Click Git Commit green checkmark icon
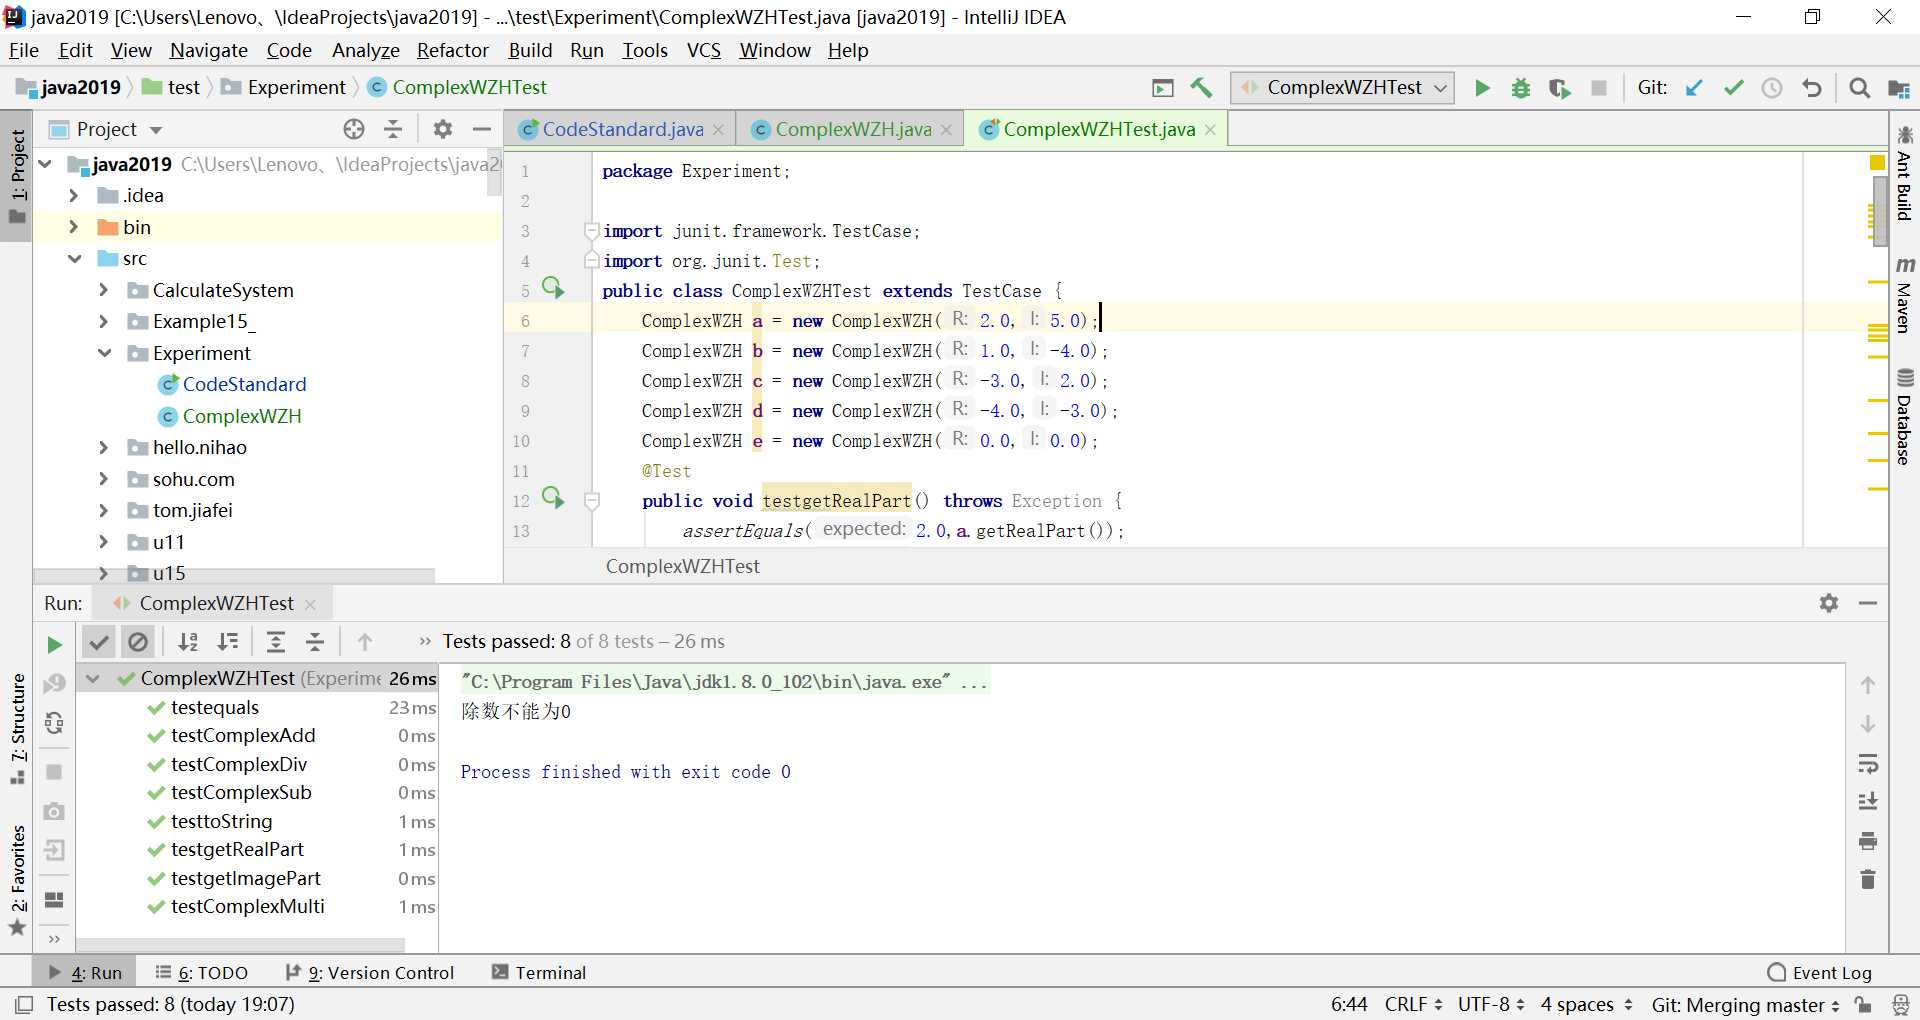 tap(1733, 88)
